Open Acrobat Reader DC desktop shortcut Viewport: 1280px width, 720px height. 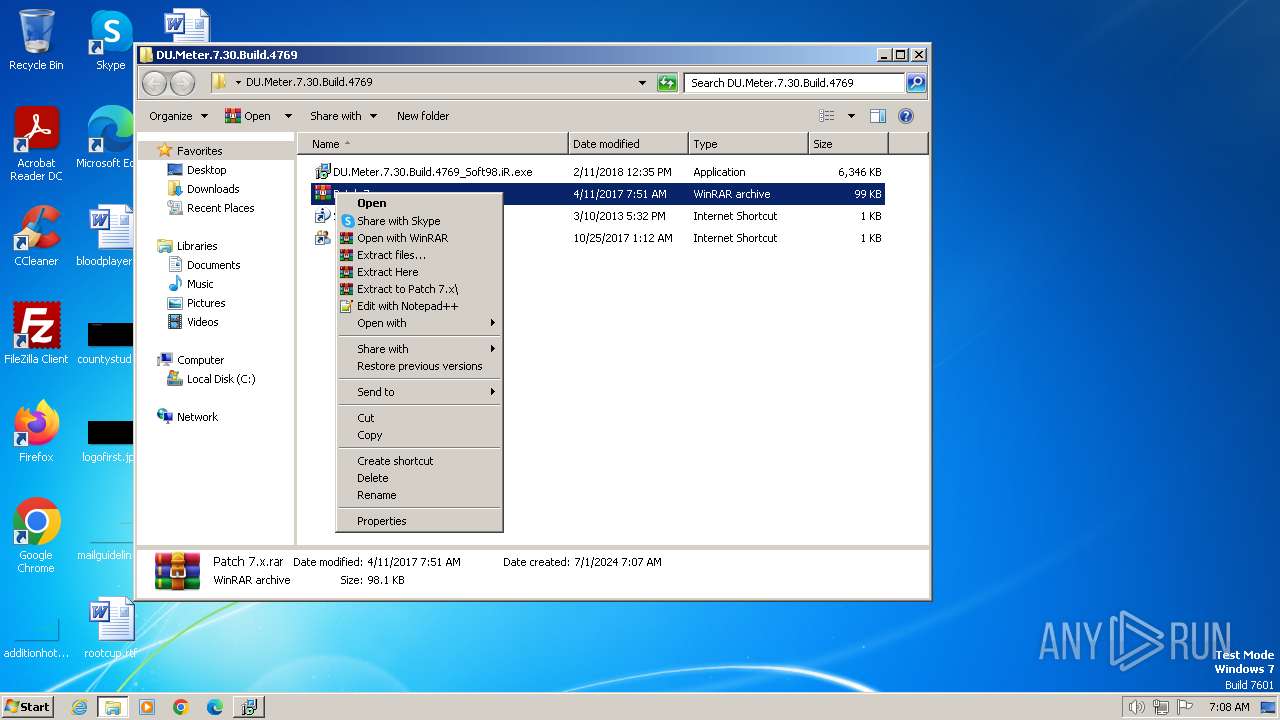pos(36,144)
